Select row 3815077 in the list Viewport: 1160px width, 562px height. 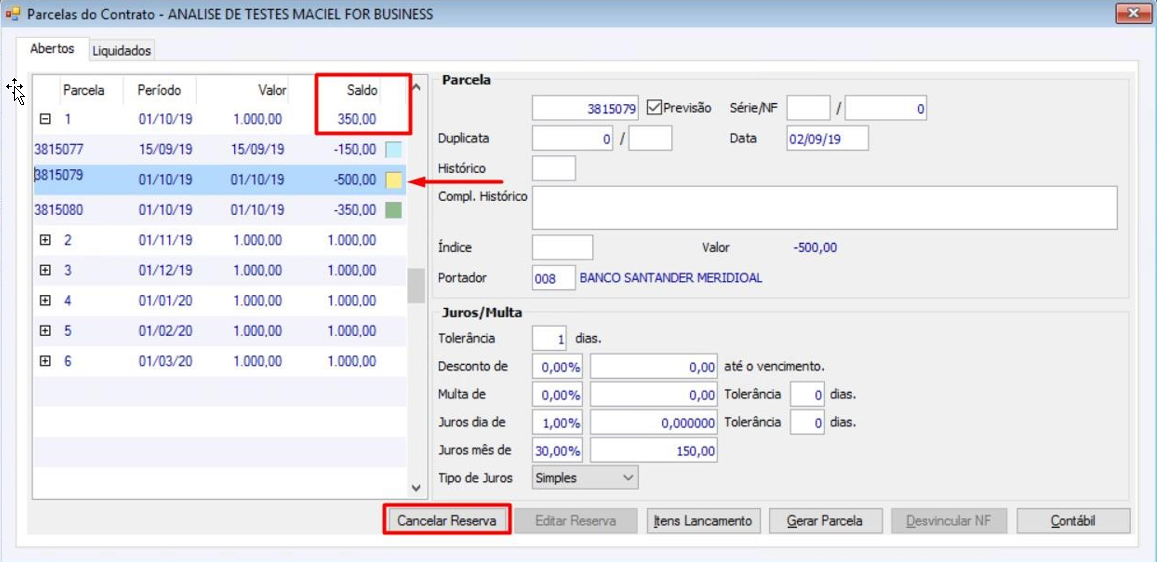(x=219, y=149)
